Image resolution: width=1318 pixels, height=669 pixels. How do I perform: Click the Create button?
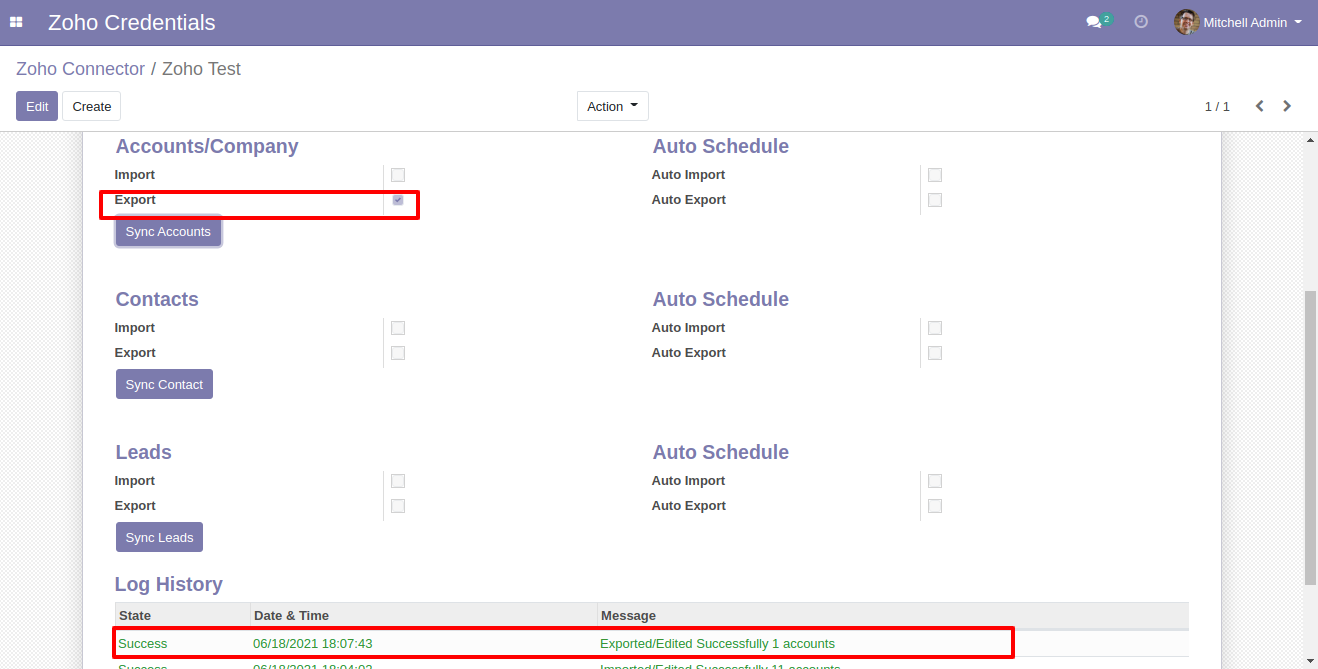pyautogui.click(x=92, y=106)
